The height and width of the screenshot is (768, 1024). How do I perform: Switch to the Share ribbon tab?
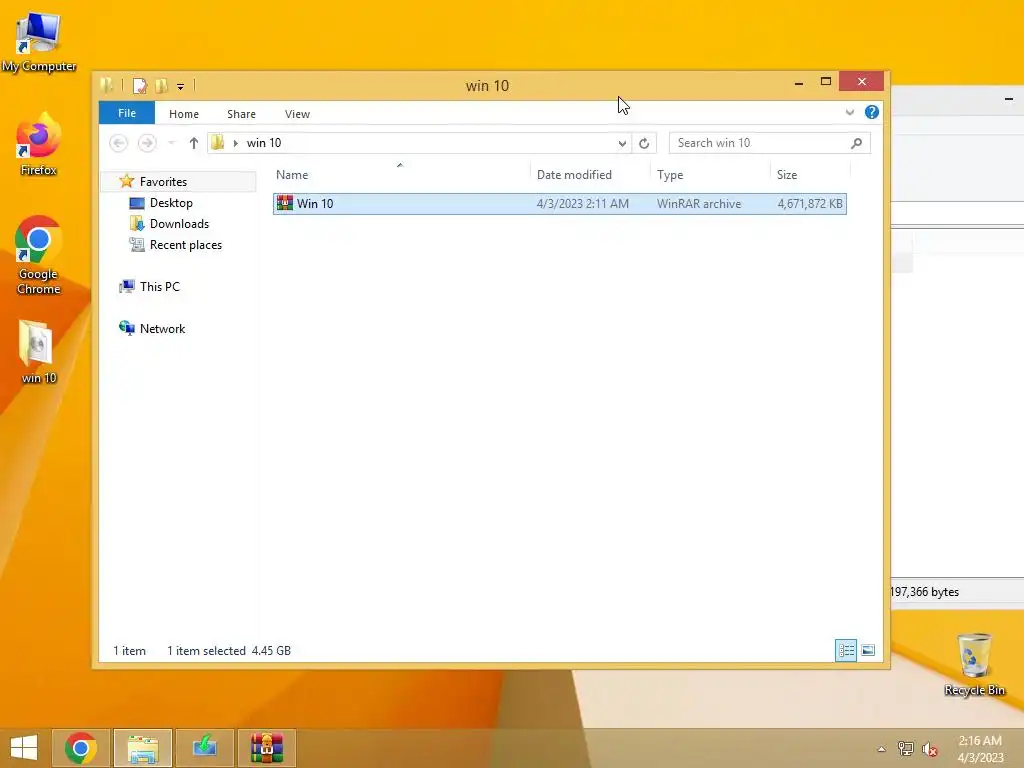(241, 114)
